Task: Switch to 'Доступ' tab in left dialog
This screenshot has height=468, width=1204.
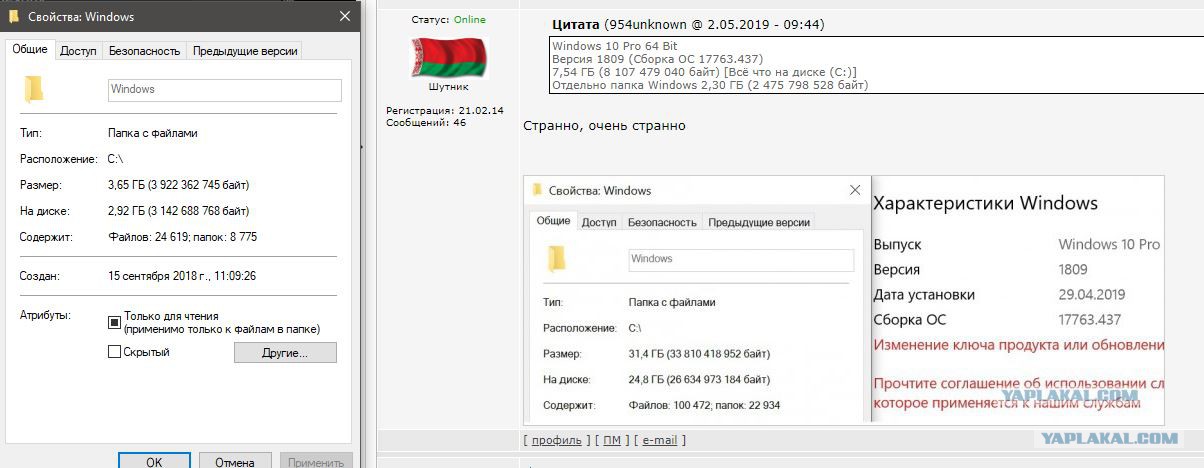Action: [x=78, y=51]
